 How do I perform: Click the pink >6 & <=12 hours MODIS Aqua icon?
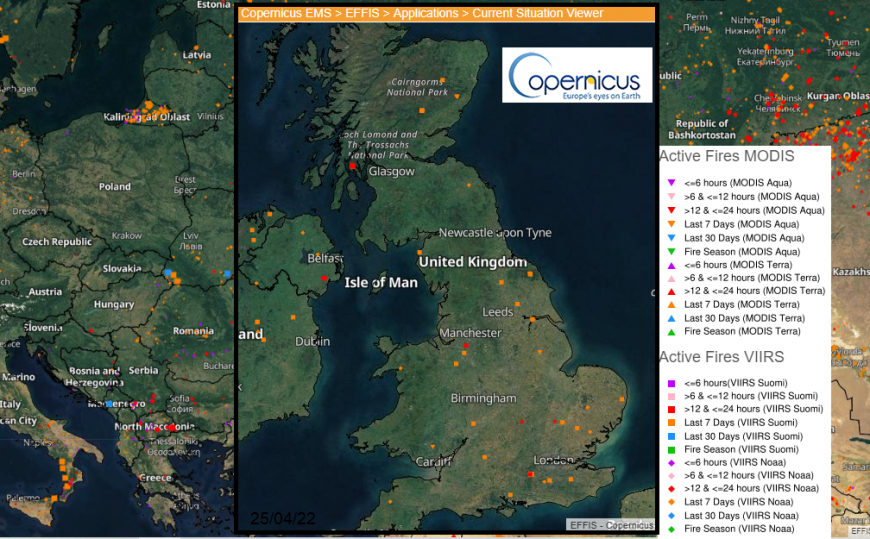tap(671, 197)
